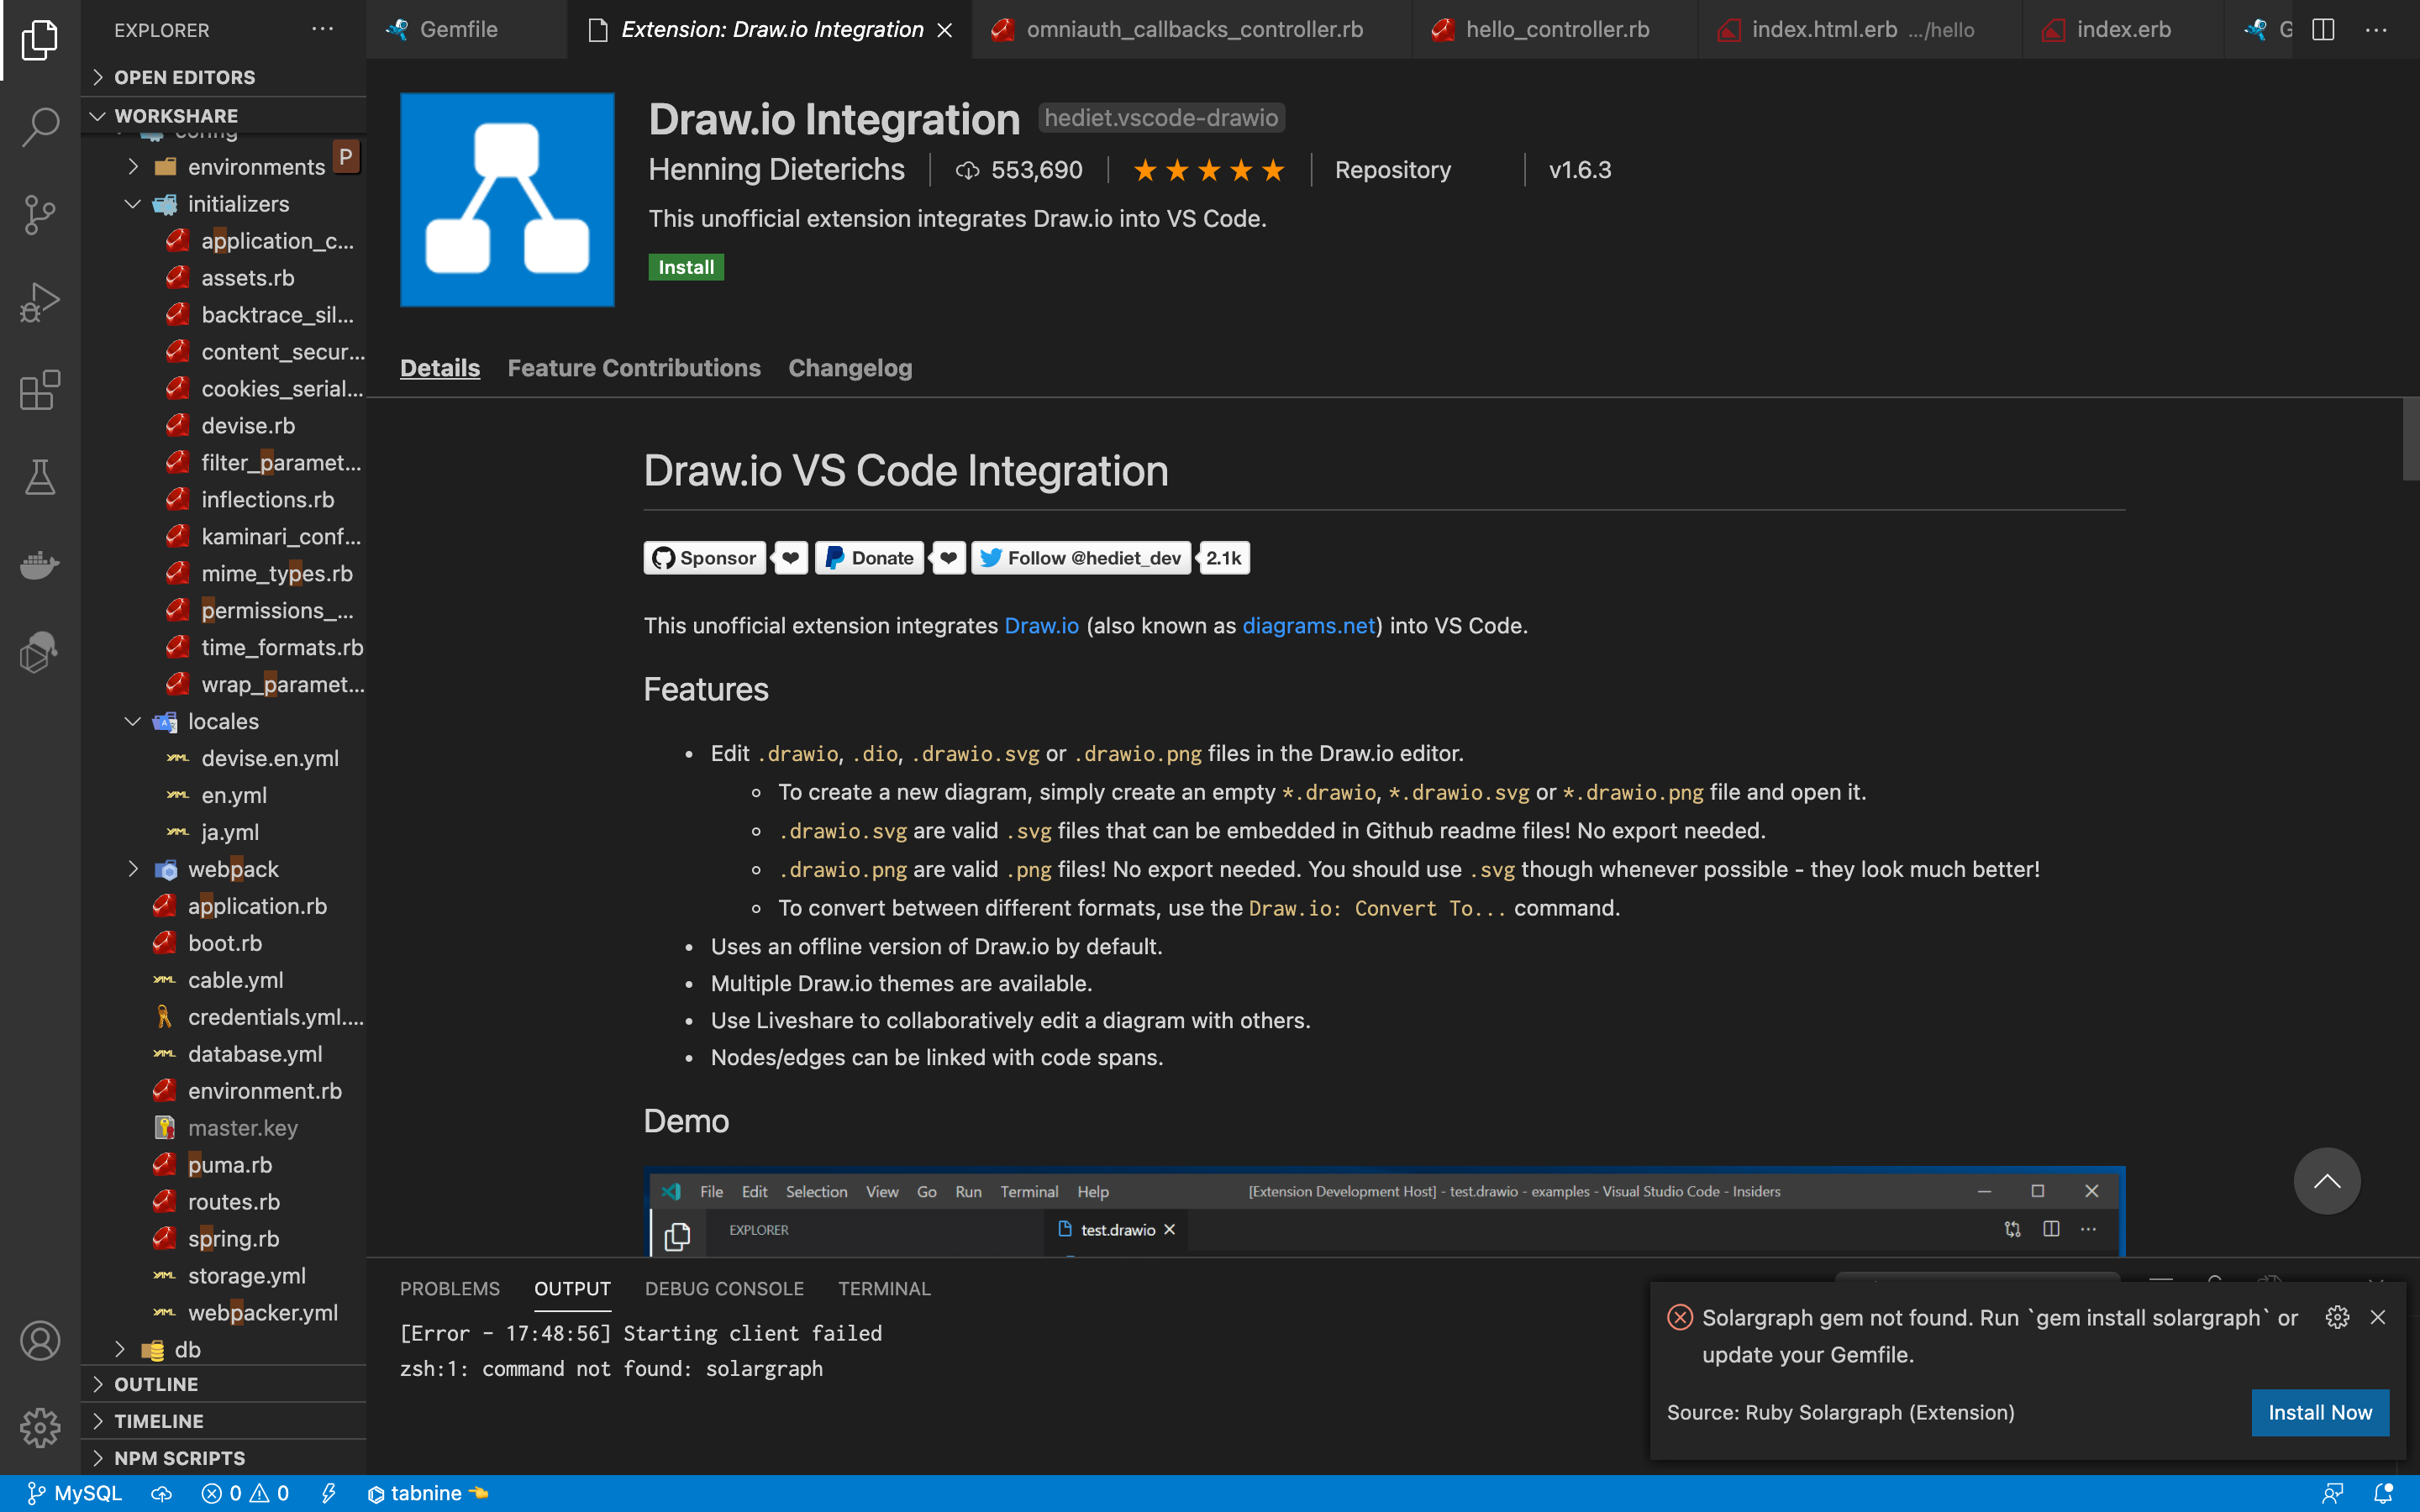Click the split editor right icon
Screen dimensions: 2420x1512
2323,30
